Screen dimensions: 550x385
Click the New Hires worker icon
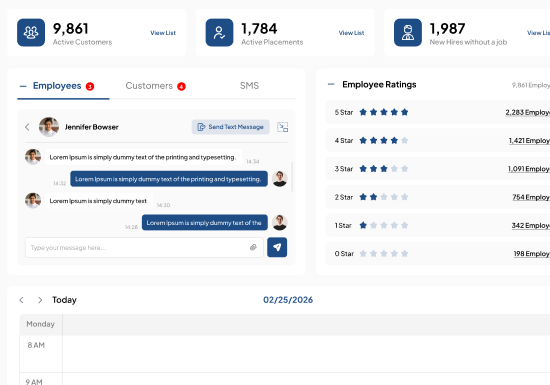tap(408, 33)
